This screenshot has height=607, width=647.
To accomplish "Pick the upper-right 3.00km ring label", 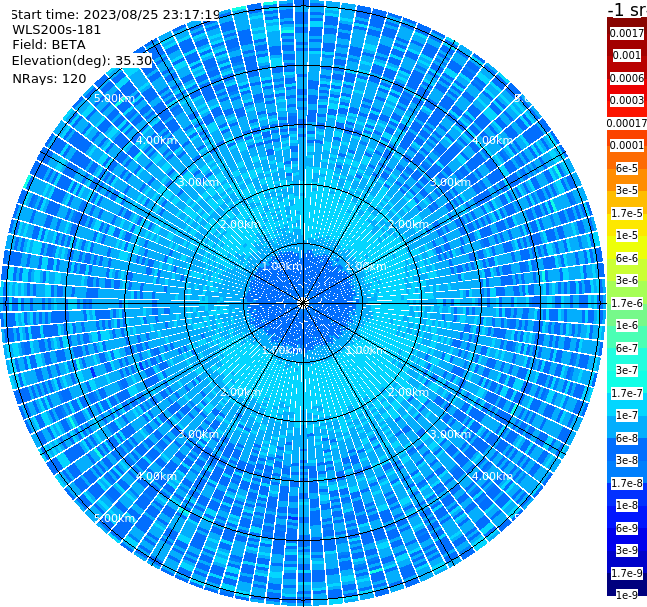I will click(450, 182).
